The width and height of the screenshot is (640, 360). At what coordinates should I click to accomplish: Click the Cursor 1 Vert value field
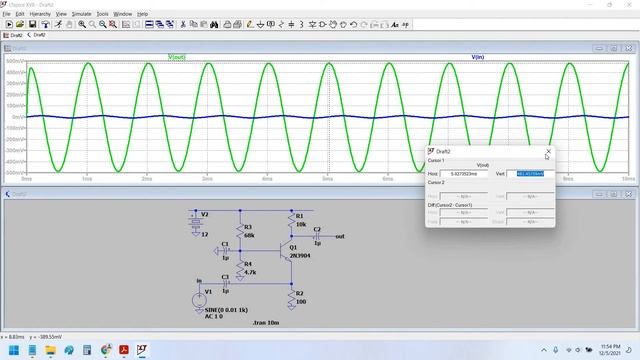530,174
